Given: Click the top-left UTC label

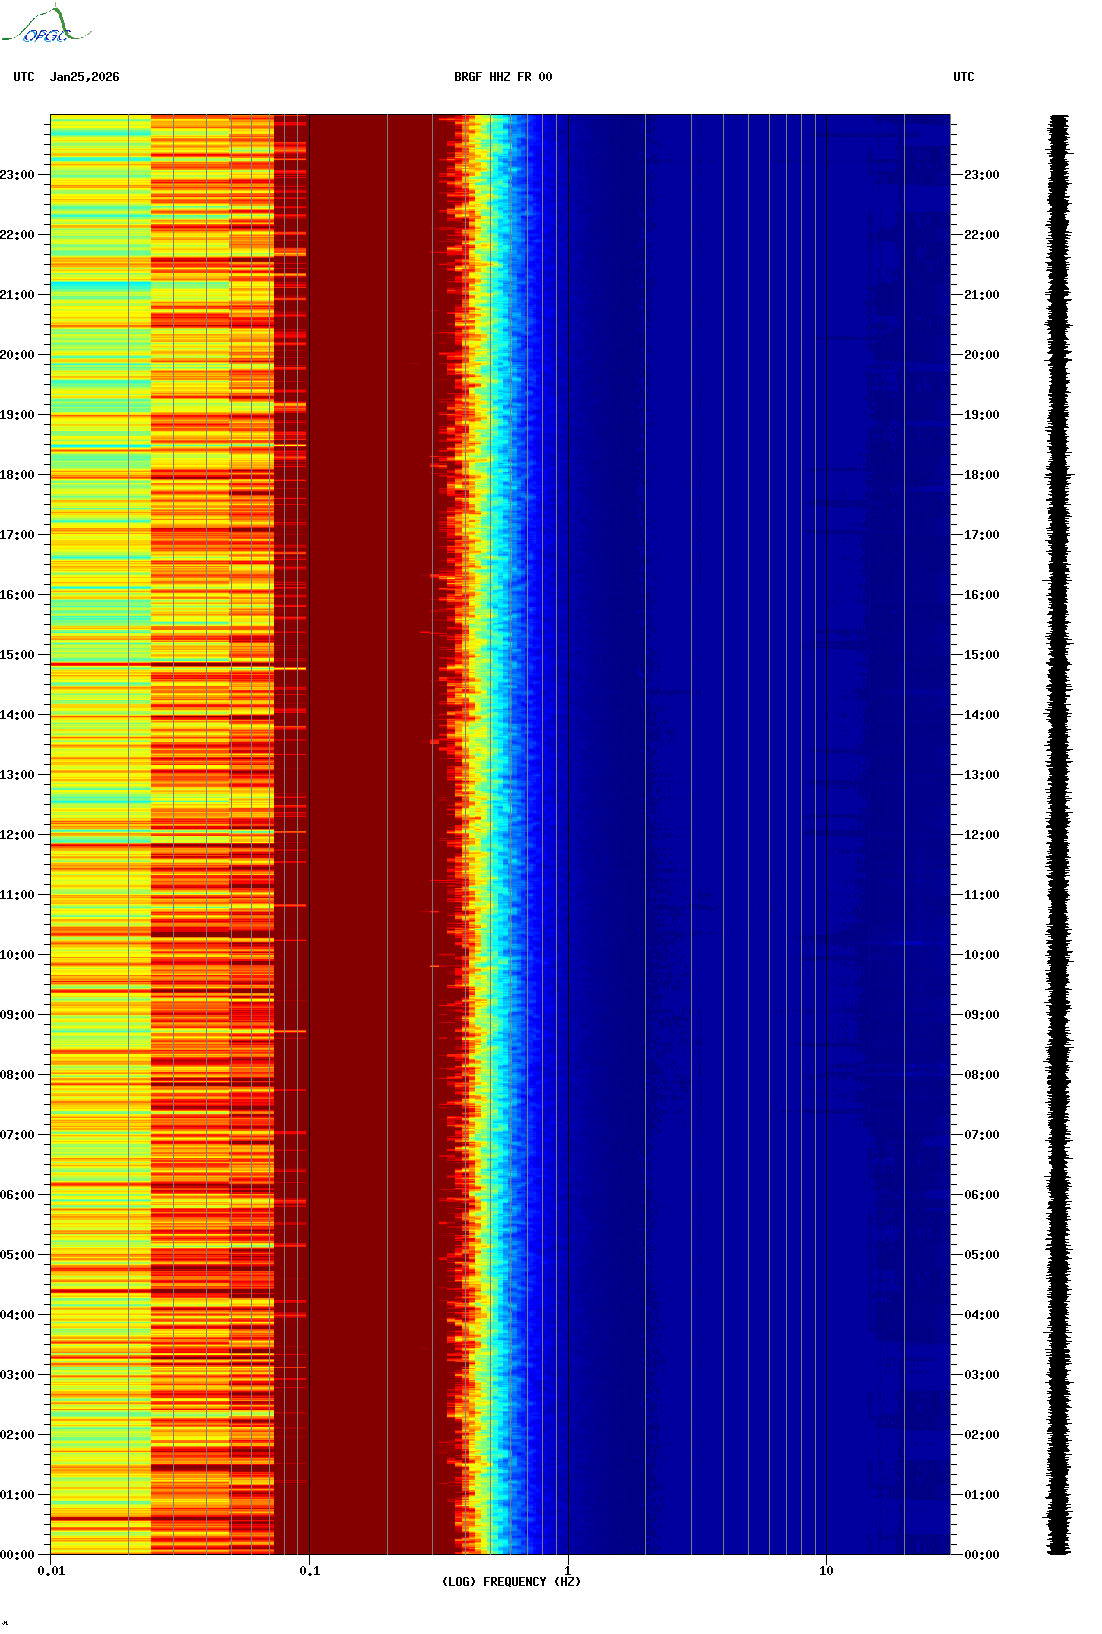Looking at the screenshot, I should [x=23, y=77].
